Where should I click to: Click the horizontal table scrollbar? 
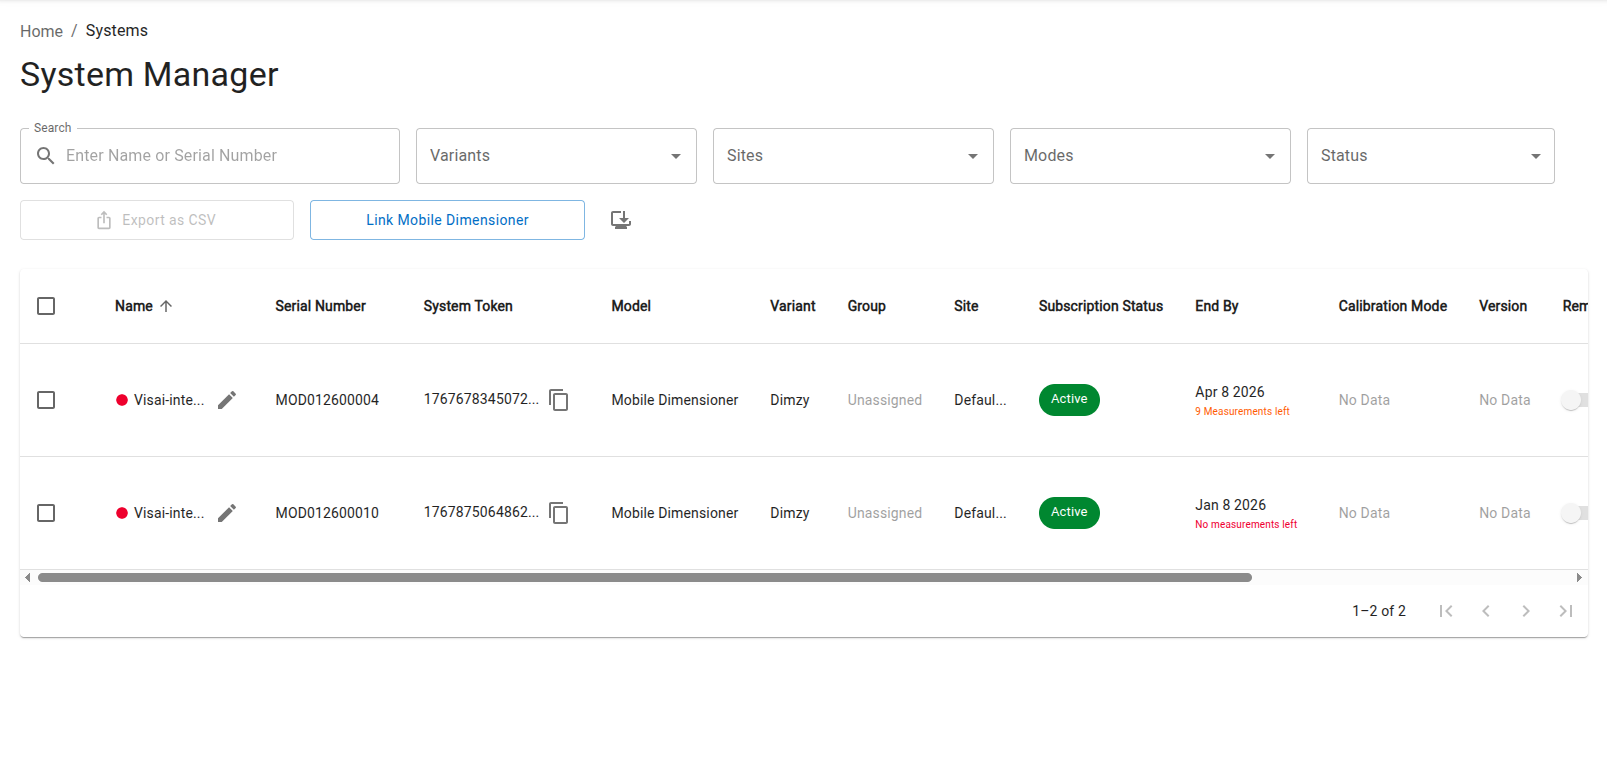(645, 577)
